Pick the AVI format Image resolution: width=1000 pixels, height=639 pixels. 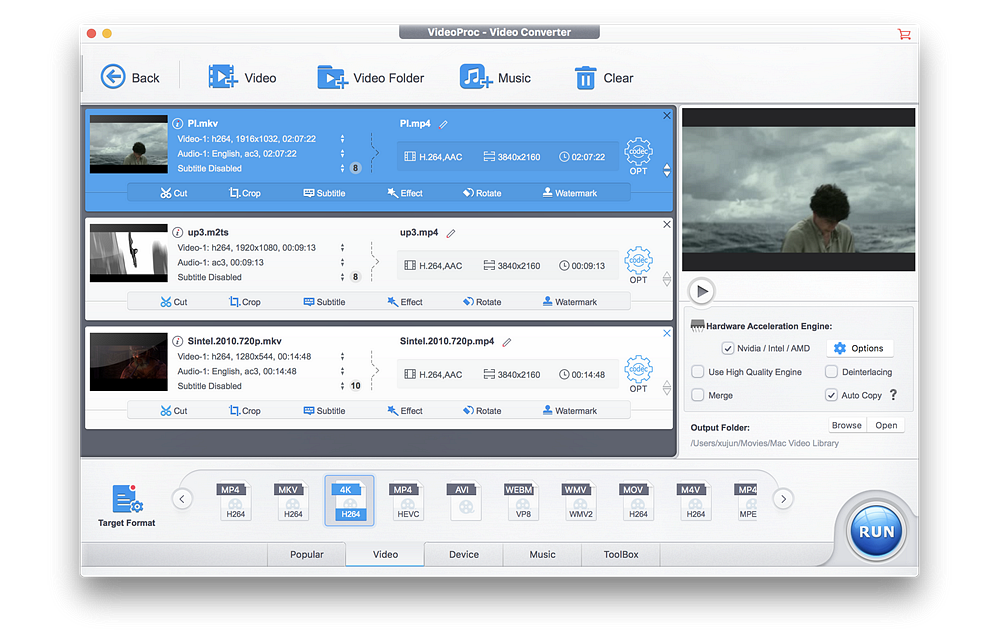pos(464,501)
